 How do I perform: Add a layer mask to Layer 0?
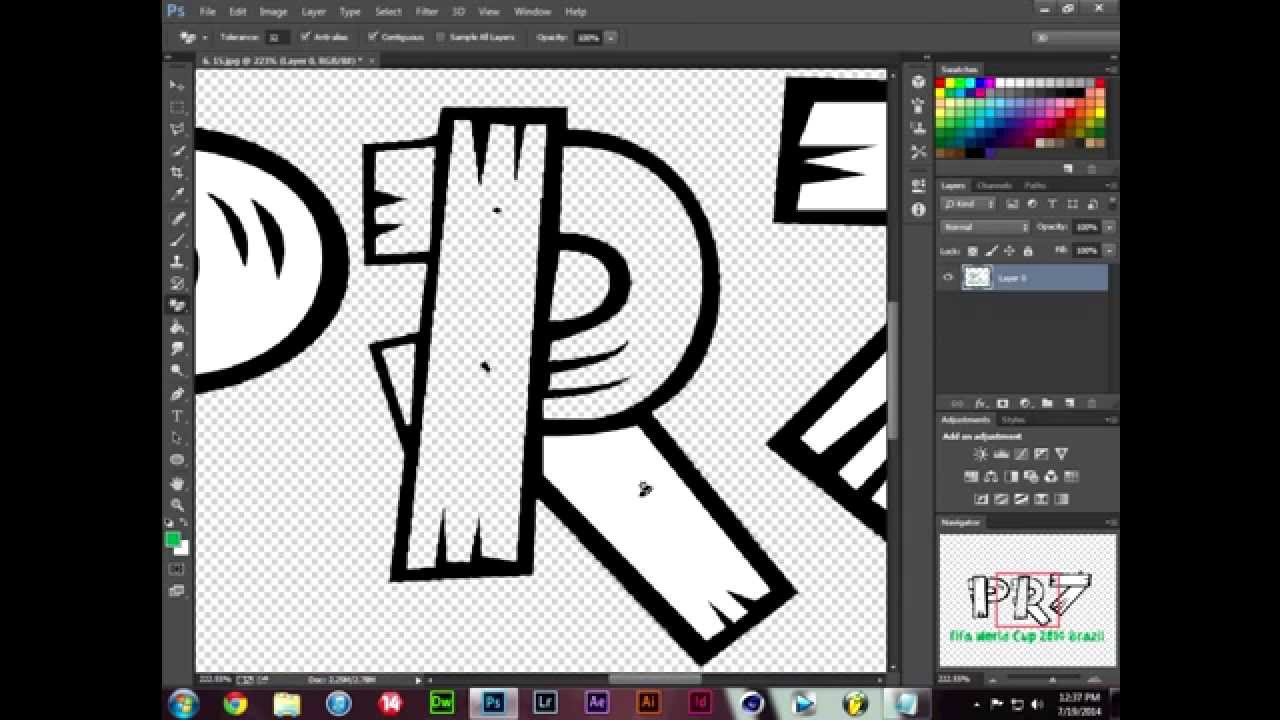pyautogui.click(x=1002, y=403)
